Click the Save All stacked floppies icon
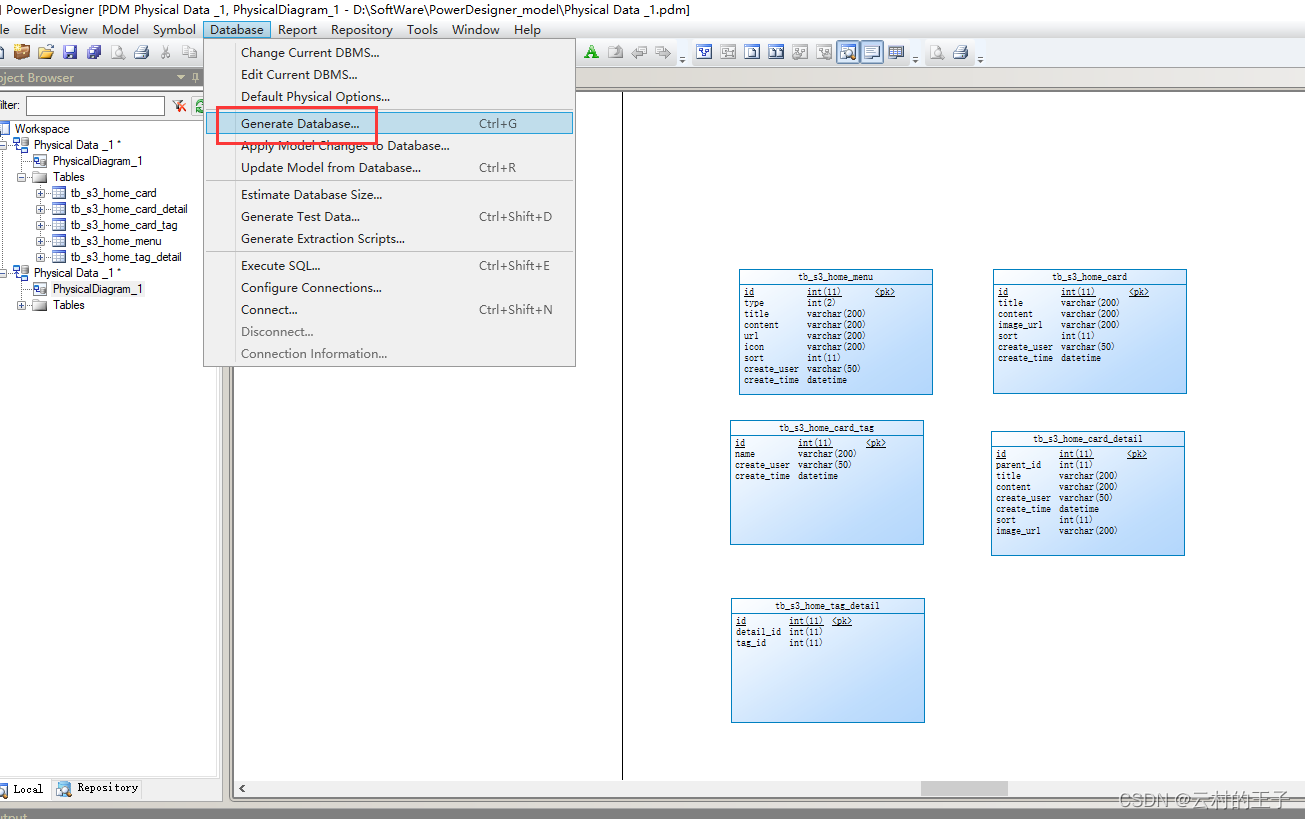Screen dimensions: 1305x819 point(94,52)
